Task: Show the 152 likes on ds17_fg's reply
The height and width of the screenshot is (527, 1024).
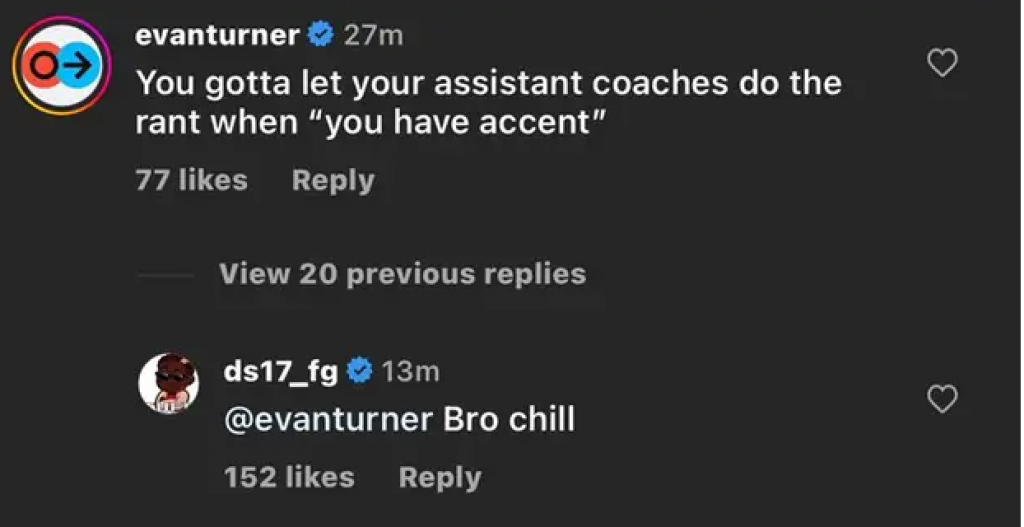Action: point(289,478)
